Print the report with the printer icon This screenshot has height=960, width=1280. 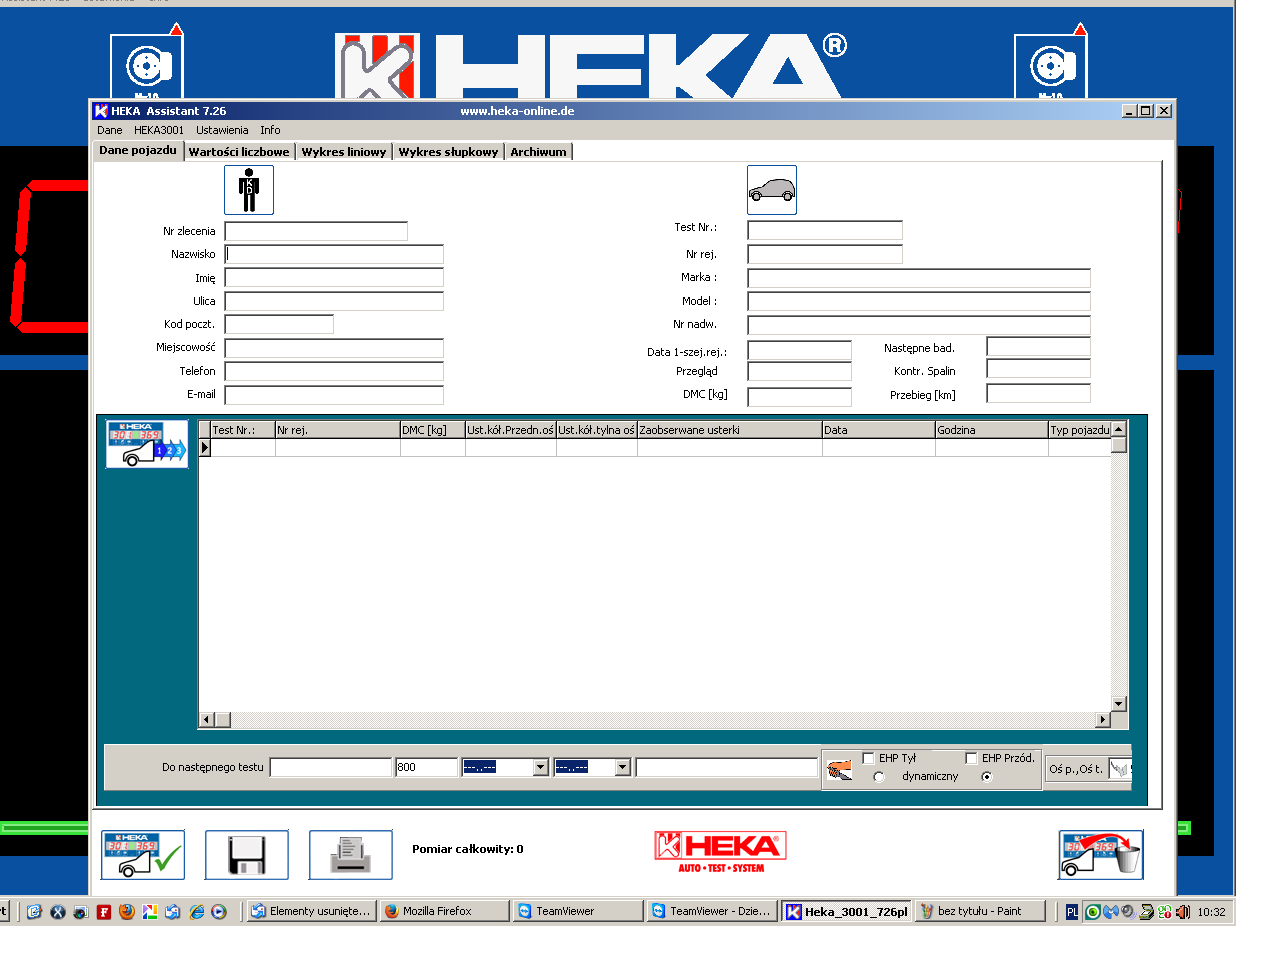tap(351, 855)
